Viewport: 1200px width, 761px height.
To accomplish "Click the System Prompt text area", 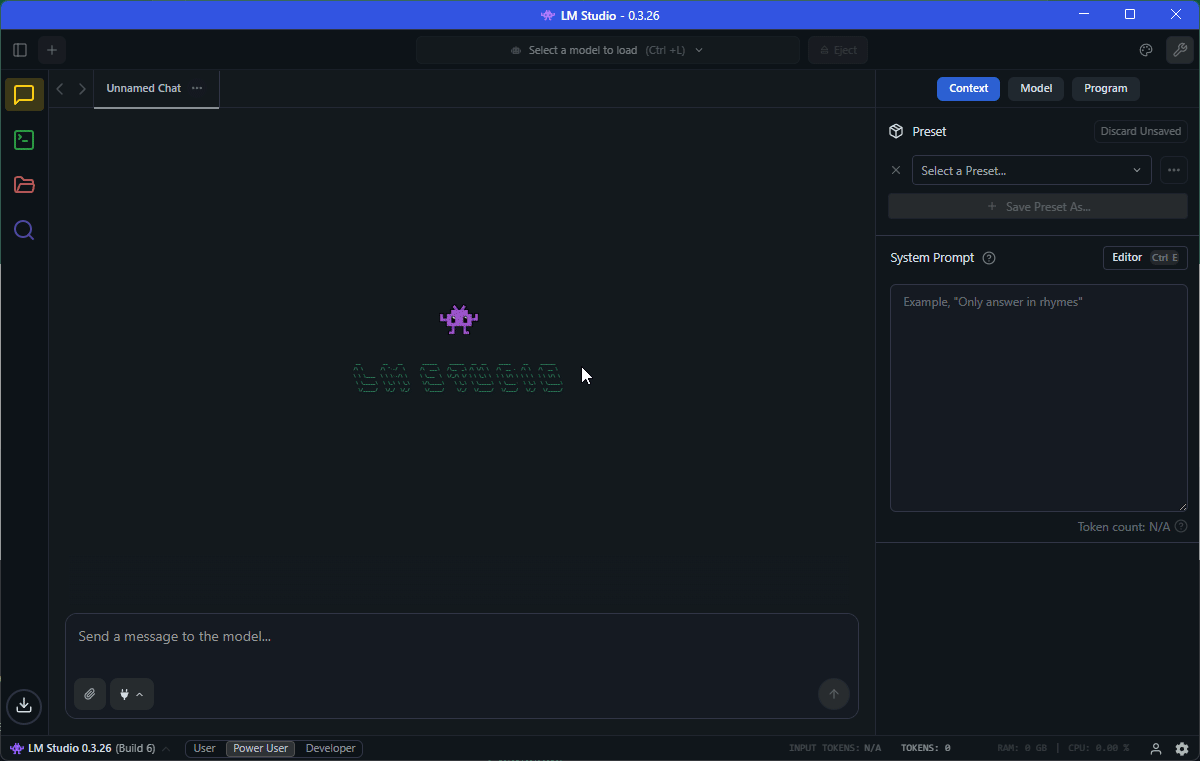I will tap(1038, 400).
